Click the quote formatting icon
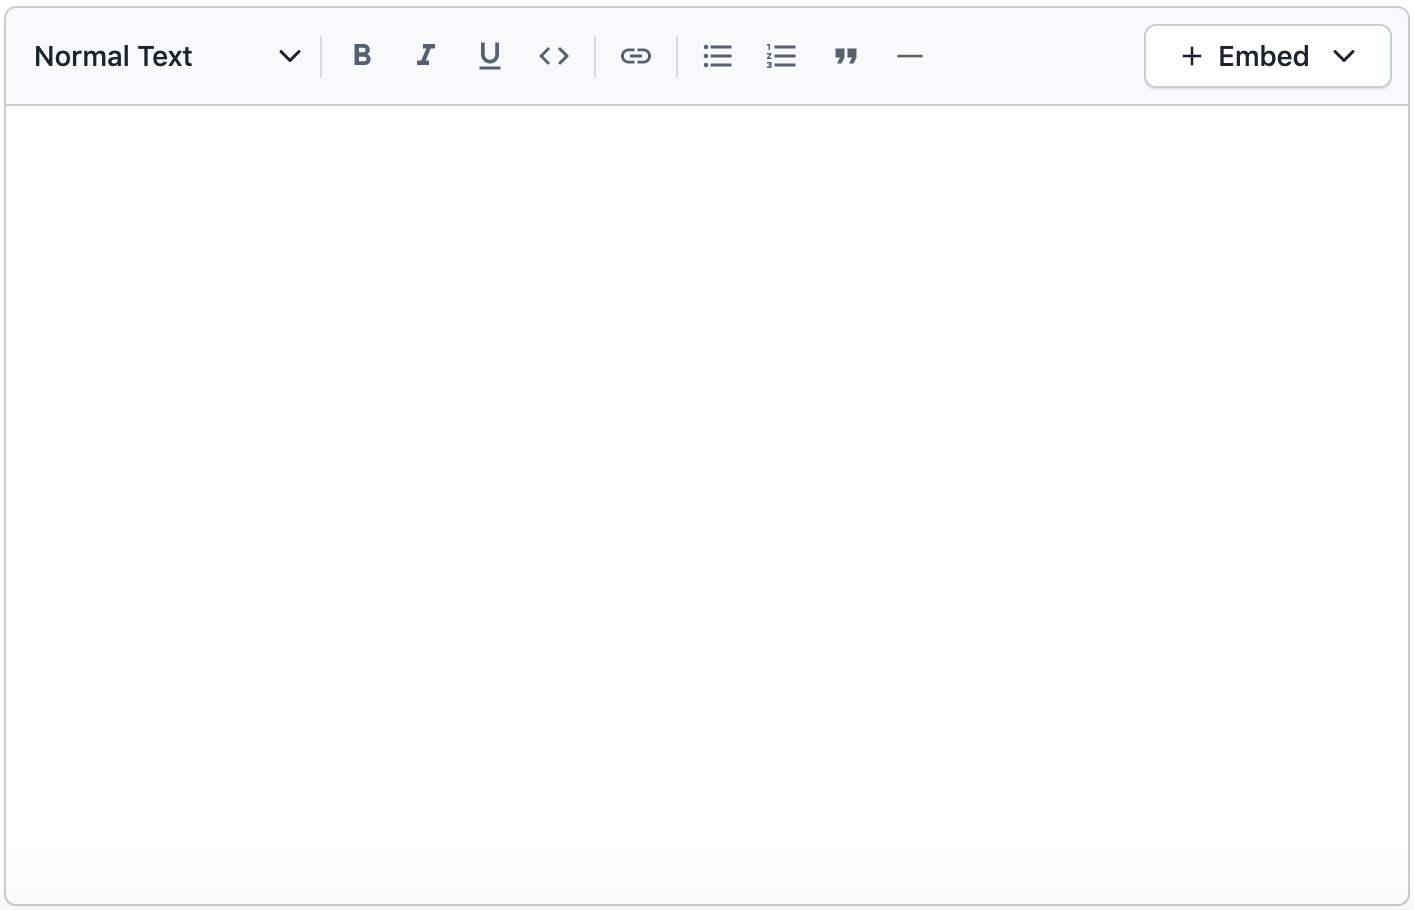The height and width of the screenshot is (910, 1414). [846, 56]
